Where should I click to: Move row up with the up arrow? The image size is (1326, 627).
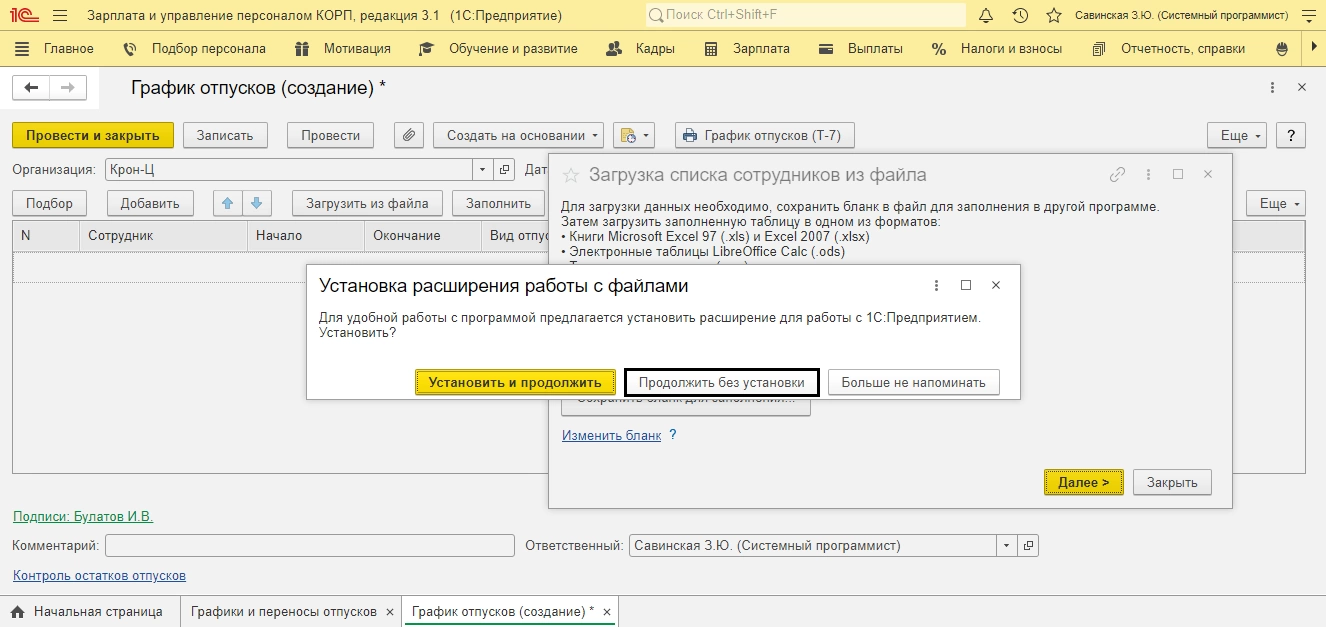coord(228,203)
